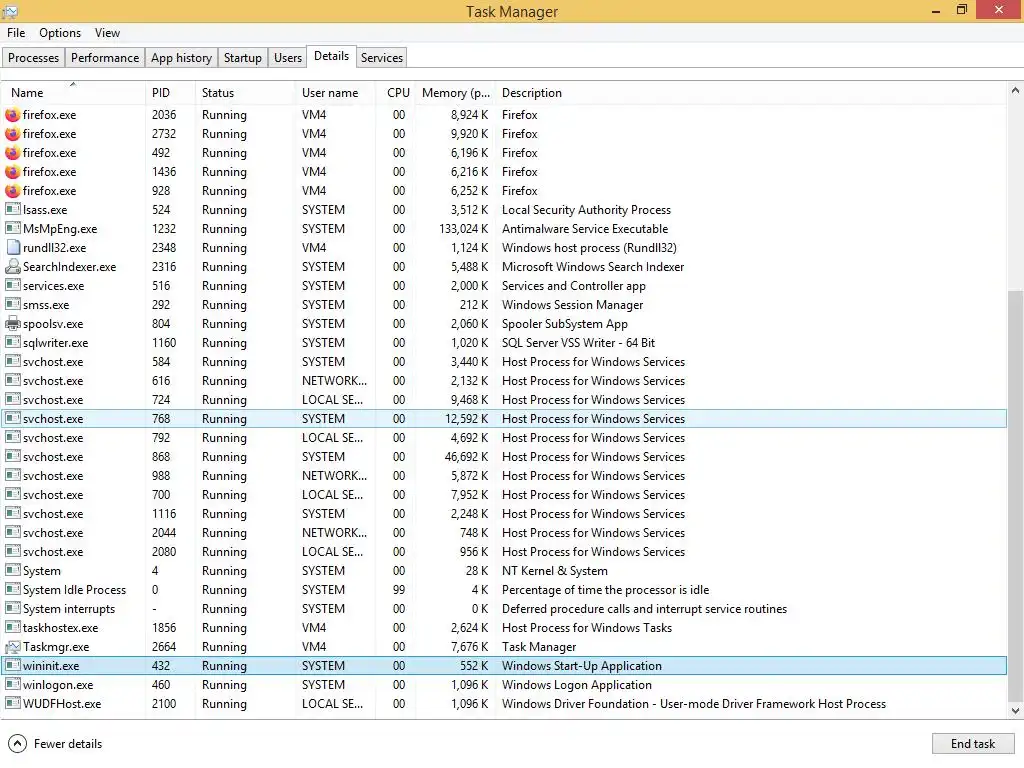Screen dimensions: 1024x768
Task: Select memory value 133,024 K
Action: 463,229
